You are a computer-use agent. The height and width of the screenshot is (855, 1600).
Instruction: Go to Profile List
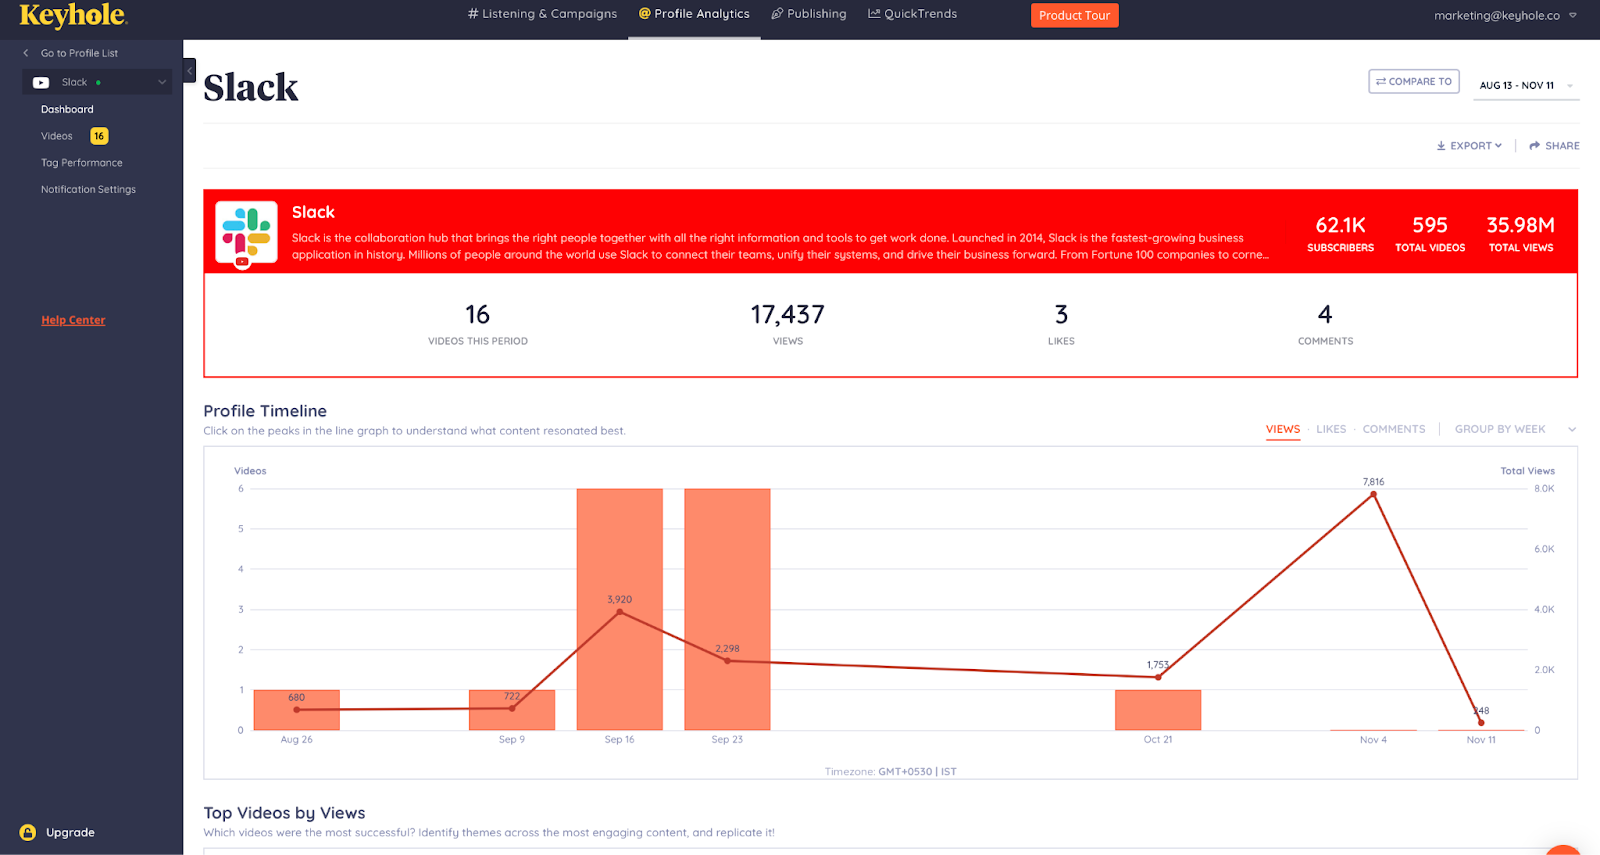(79, 53)
